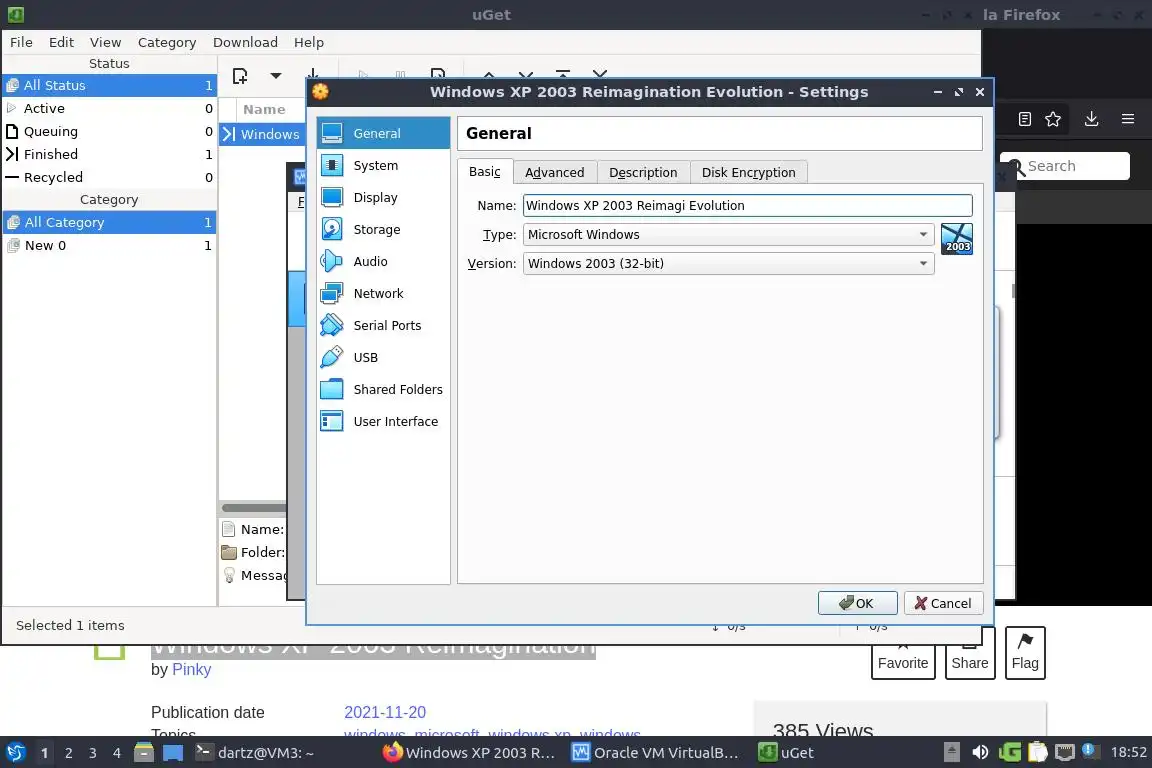Image resolution: width=1152 pixels, height=768 pixels.
Task: Open uGet's Edit menu
Action: coord(61,43)
